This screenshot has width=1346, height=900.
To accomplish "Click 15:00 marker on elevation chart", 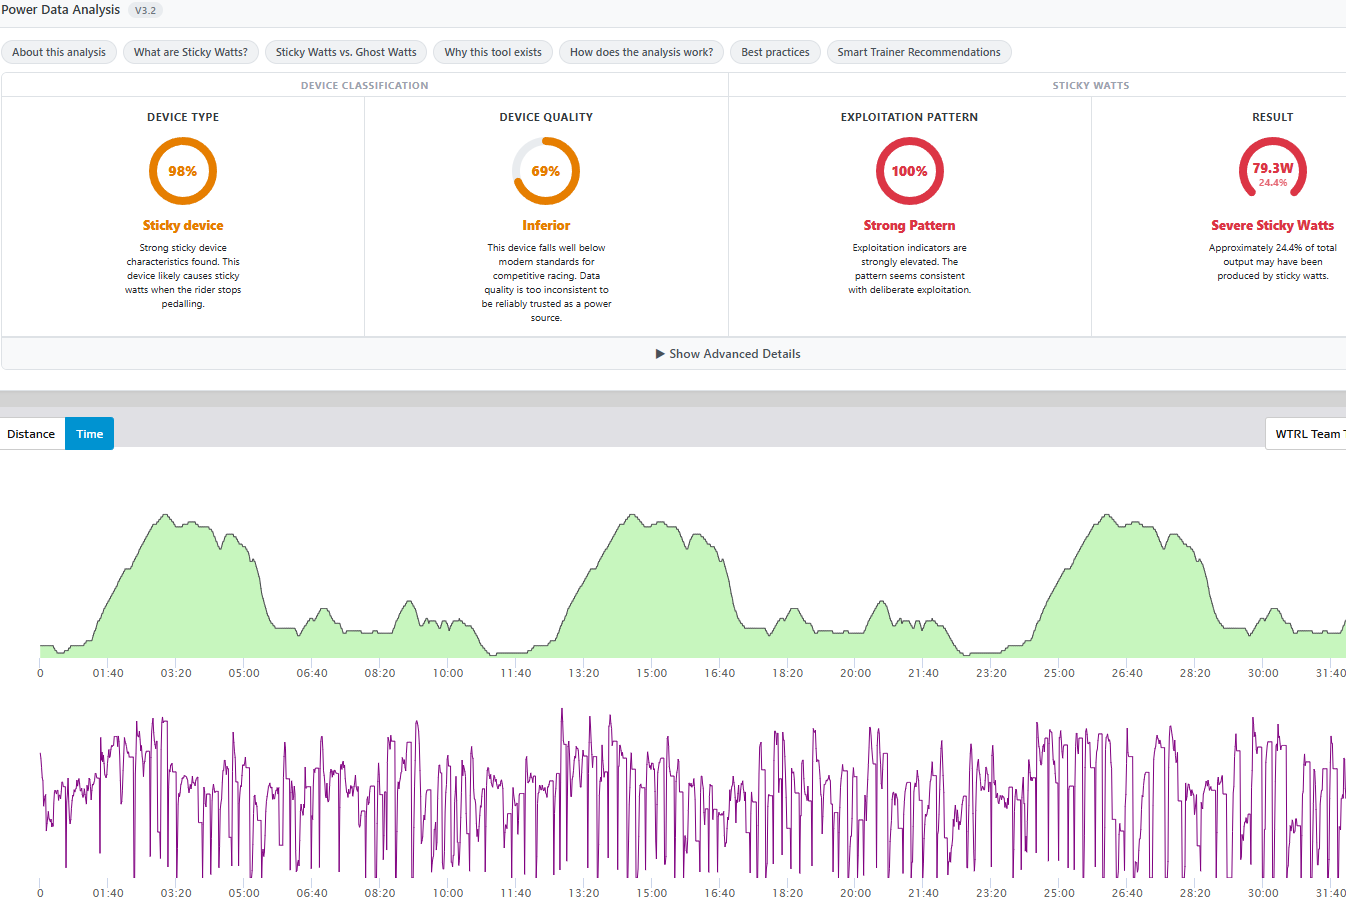I will (x=652, y=673).
